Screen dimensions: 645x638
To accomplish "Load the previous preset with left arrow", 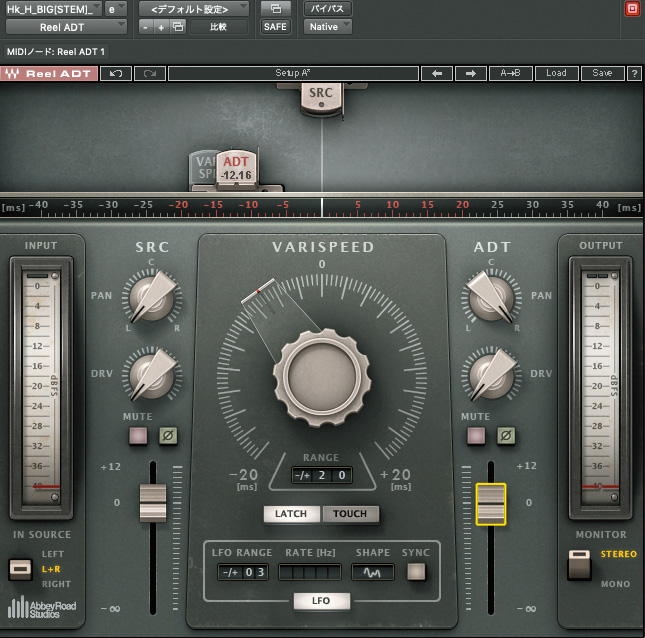I will [x=437, y=74].
